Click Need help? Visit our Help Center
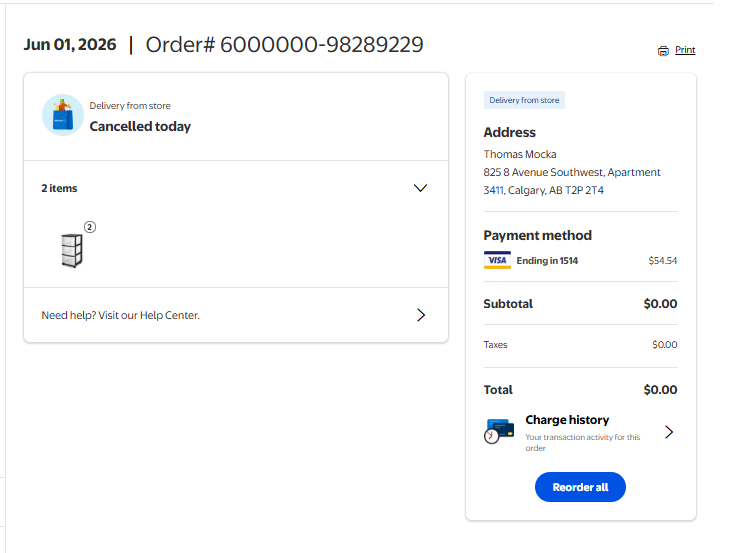The width and height of the screenshot is (745, 553). click(120, 315)
